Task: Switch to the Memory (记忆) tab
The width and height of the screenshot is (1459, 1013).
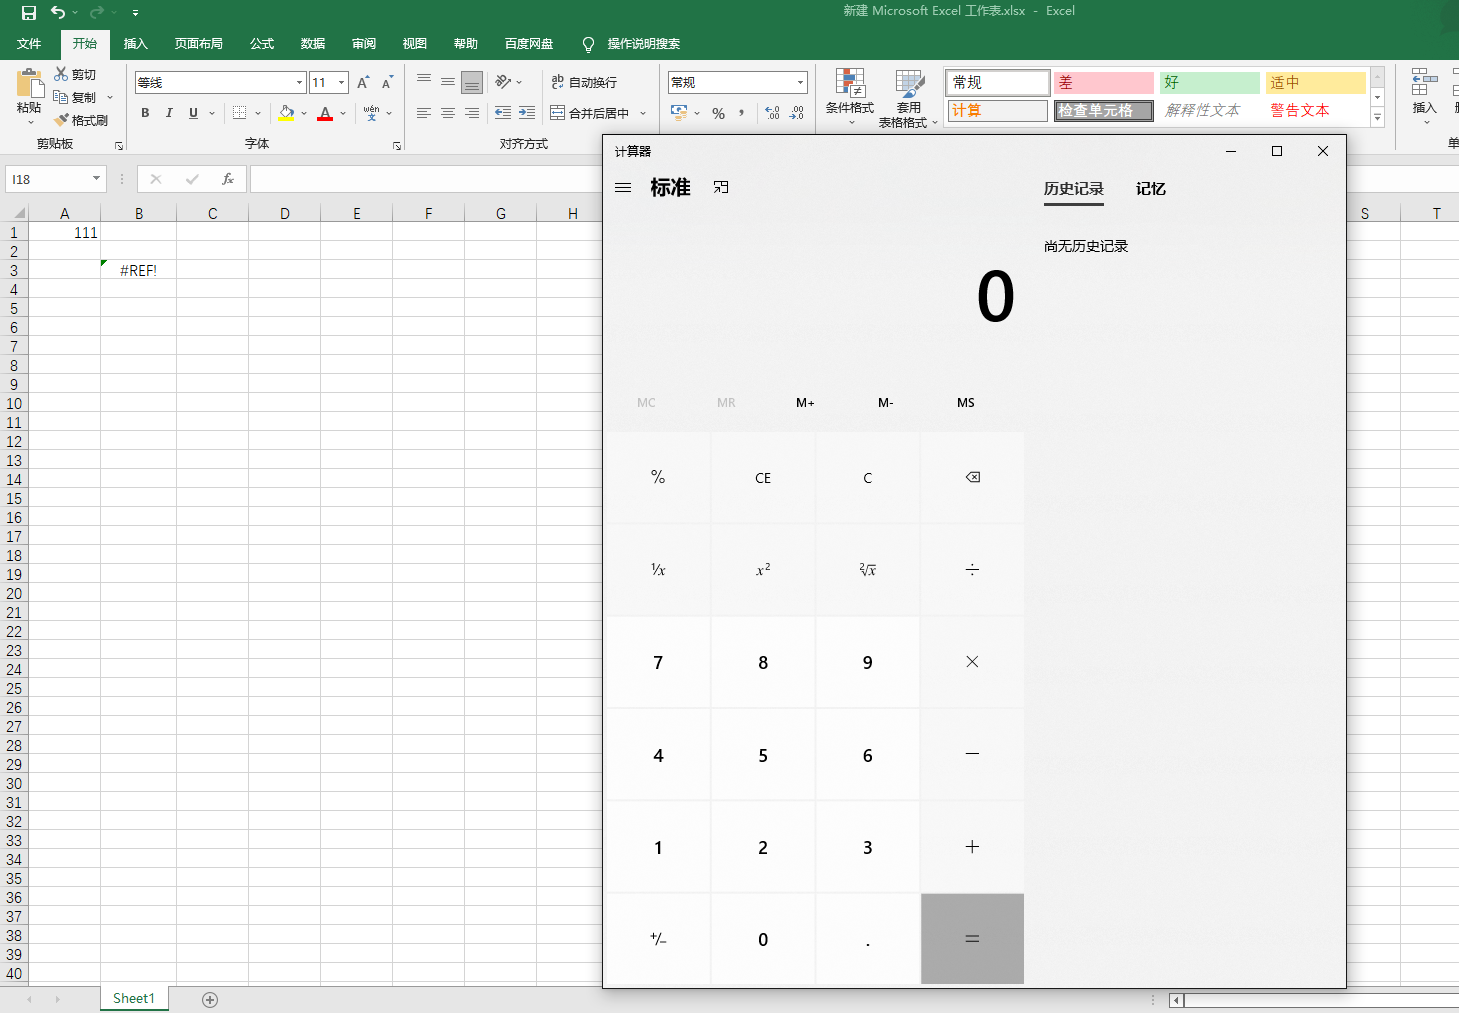Action: coord(1150,189)
